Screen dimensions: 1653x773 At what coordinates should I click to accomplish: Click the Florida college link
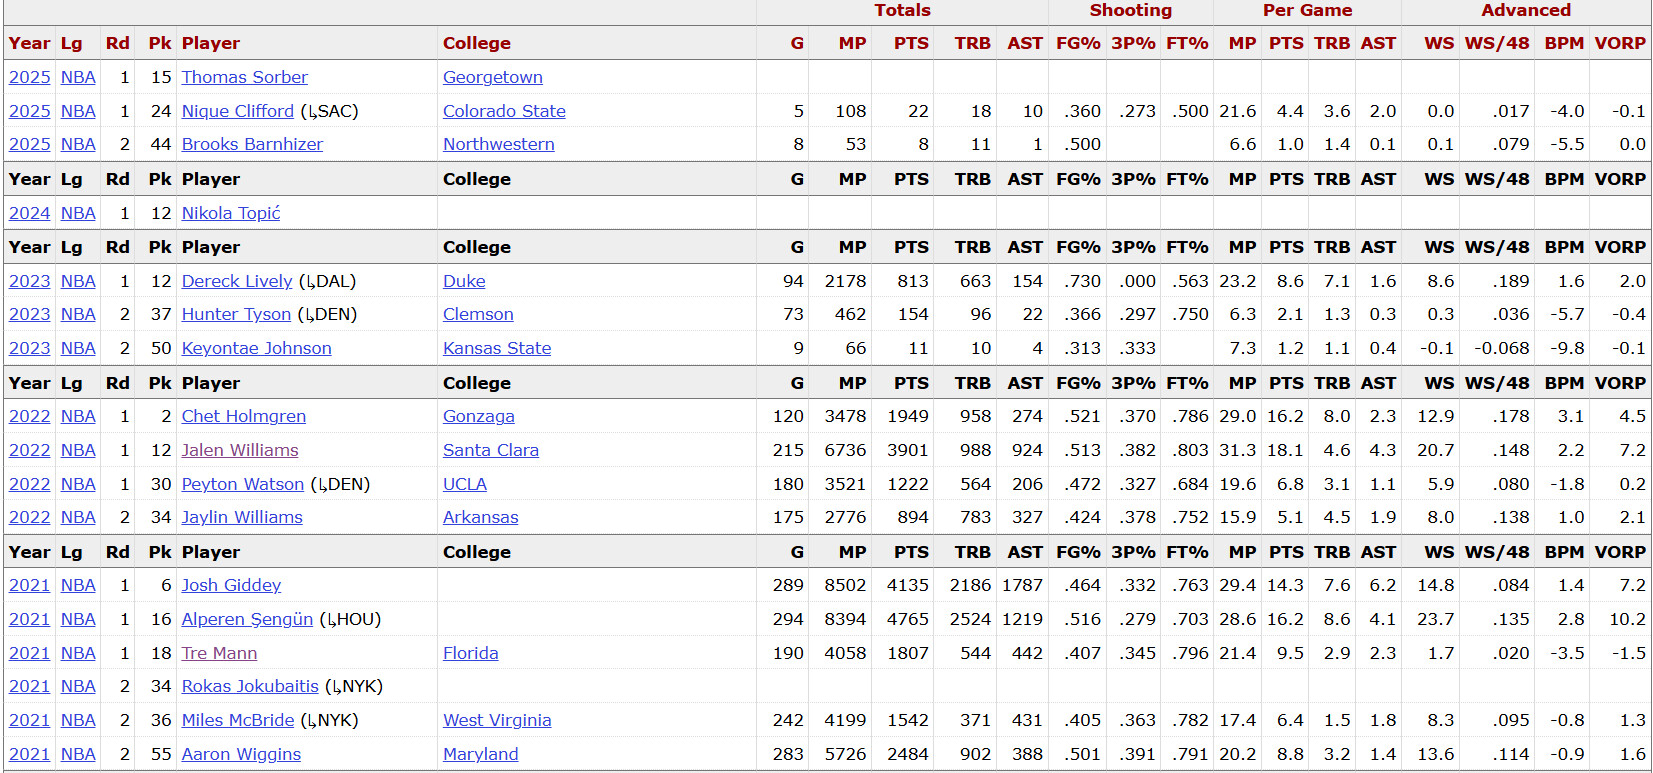tap(470, 653)
